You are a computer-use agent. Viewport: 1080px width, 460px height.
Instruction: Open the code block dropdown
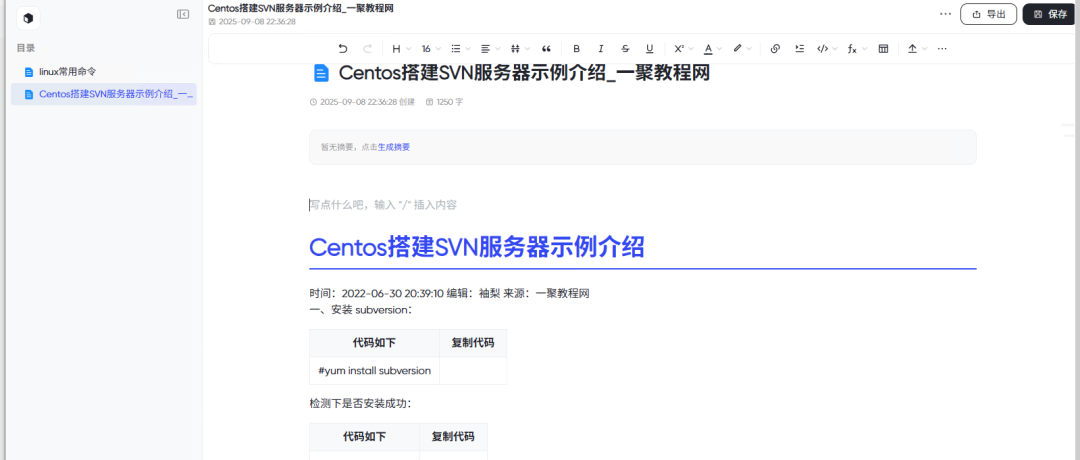pyautogui.click(x=827, y=49)
